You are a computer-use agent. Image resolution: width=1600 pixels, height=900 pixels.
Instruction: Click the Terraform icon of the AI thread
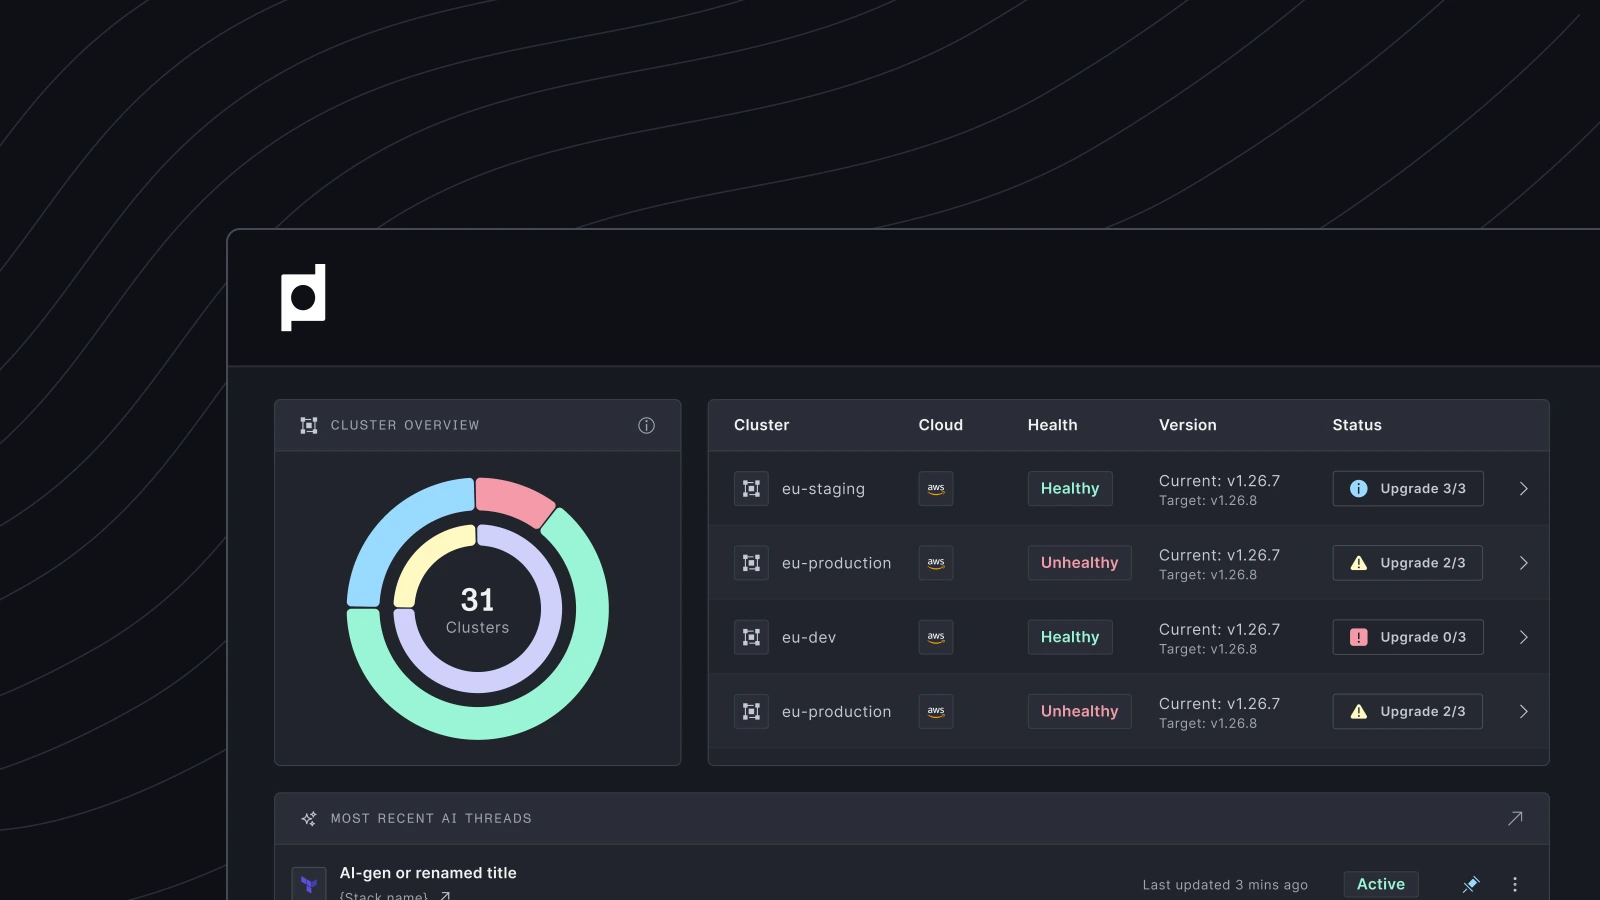(x=309, y=884)
